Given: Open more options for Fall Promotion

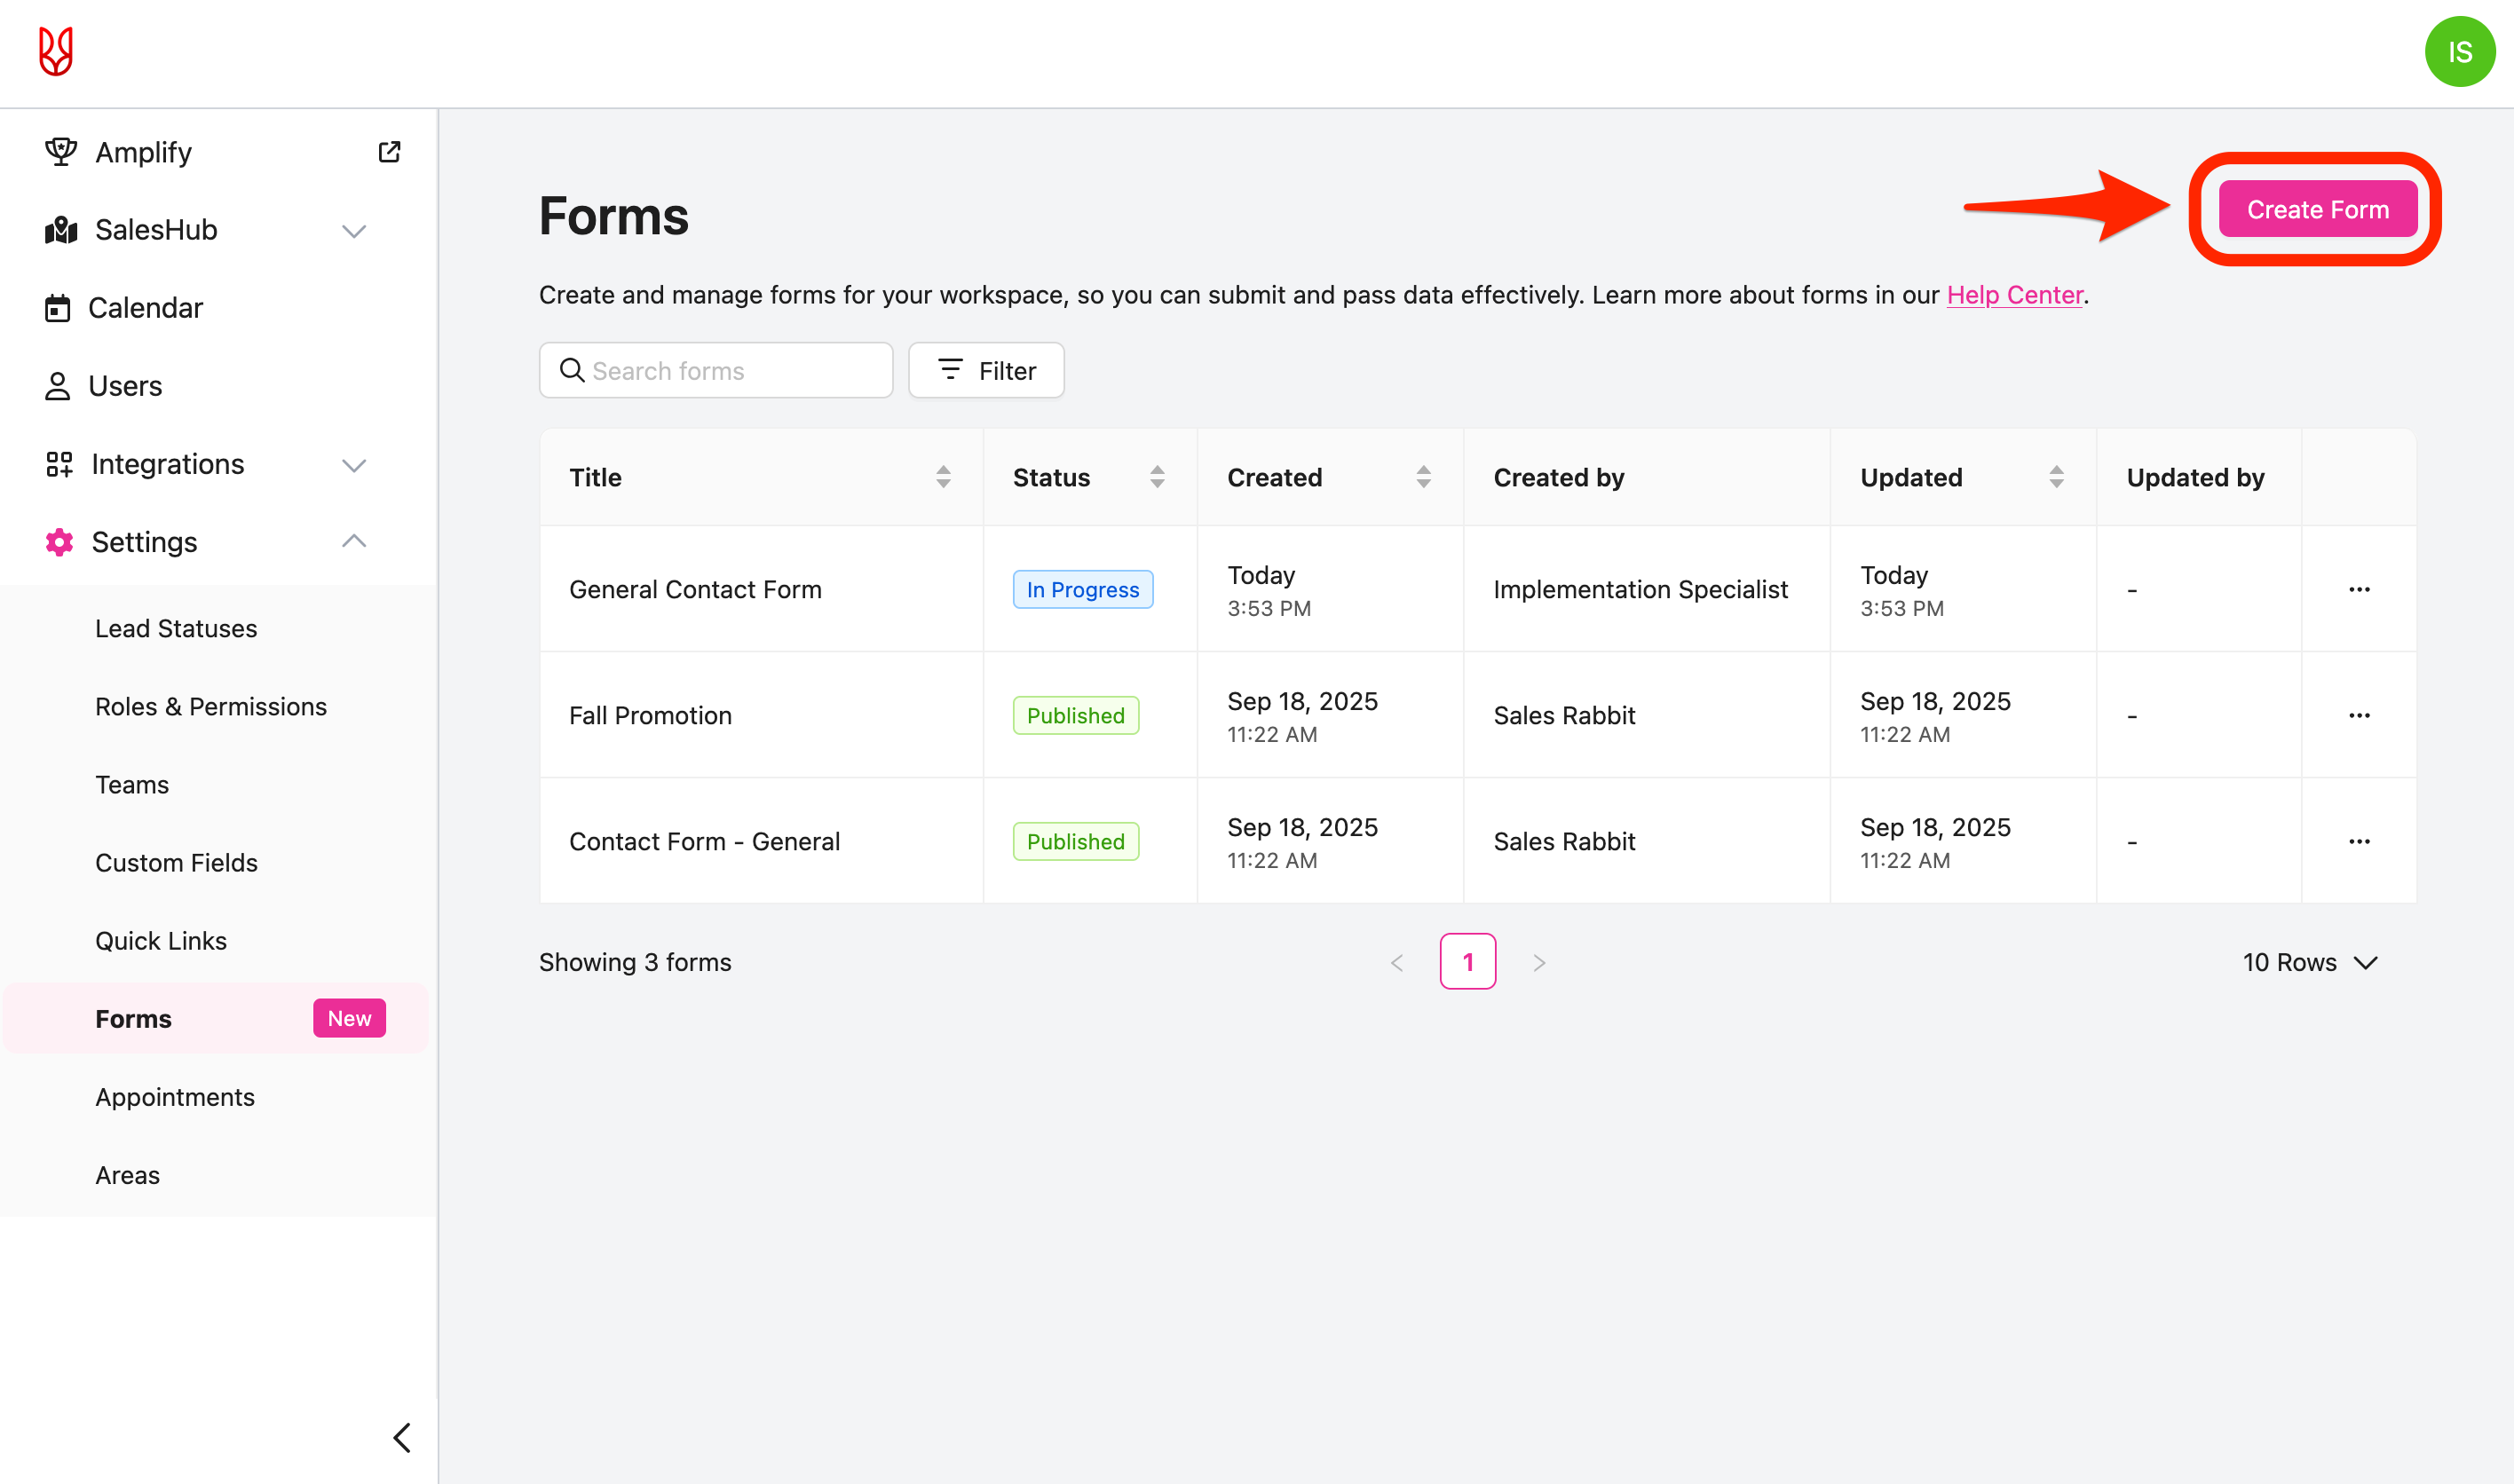Looking at the screenshot, I should point(2359,716).
